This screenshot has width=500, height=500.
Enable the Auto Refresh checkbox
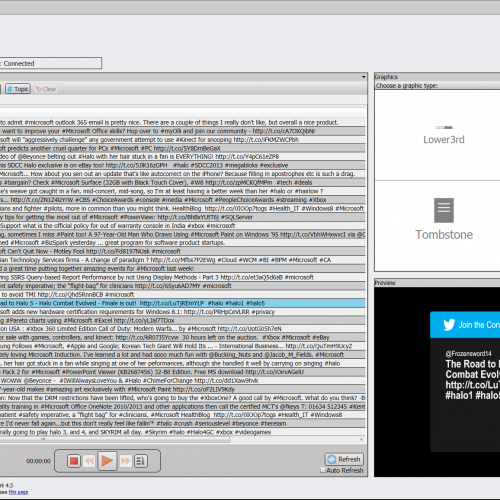[x=323, y=470]
